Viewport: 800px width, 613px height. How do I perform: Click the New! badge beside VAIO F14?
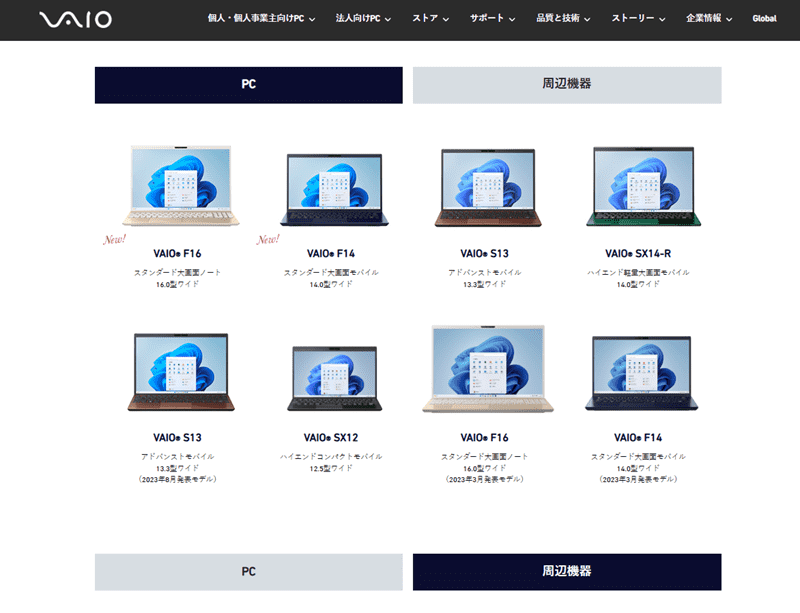pyautogui.click(x=268, y=239)
